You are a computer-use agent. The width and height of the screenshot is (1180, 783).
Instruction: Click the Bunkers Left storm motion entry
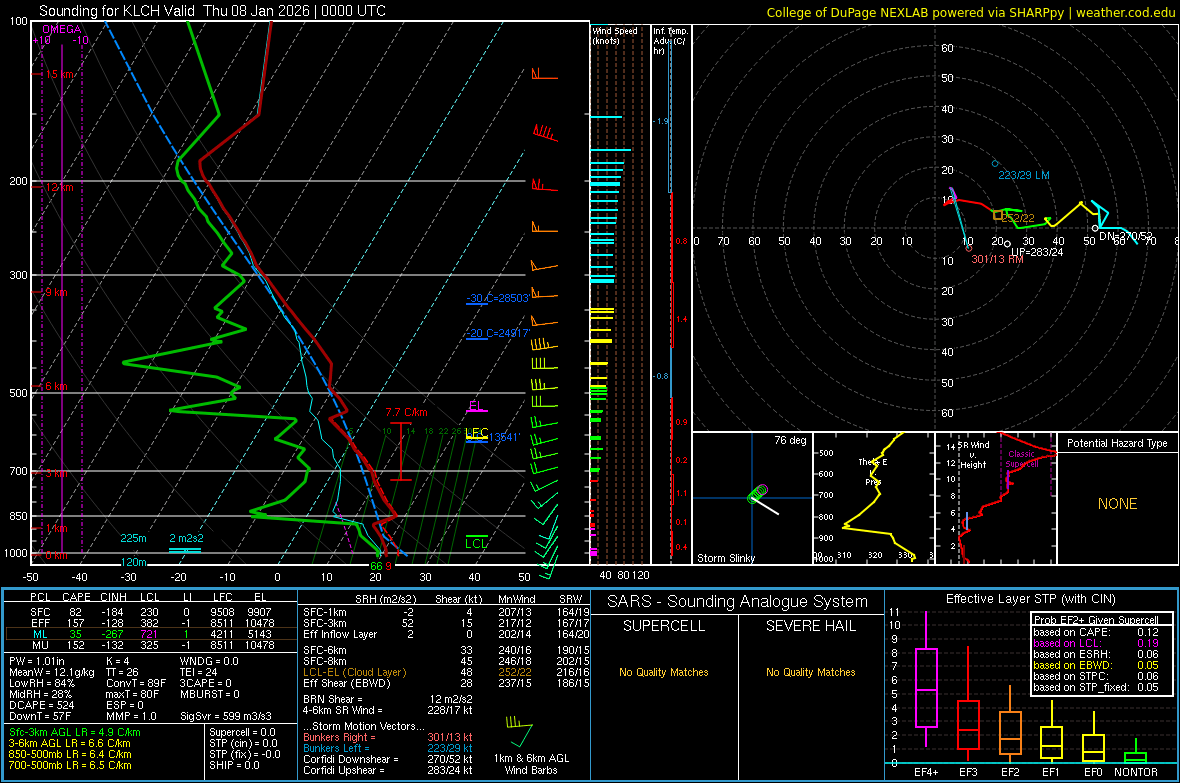click(388, 748)
